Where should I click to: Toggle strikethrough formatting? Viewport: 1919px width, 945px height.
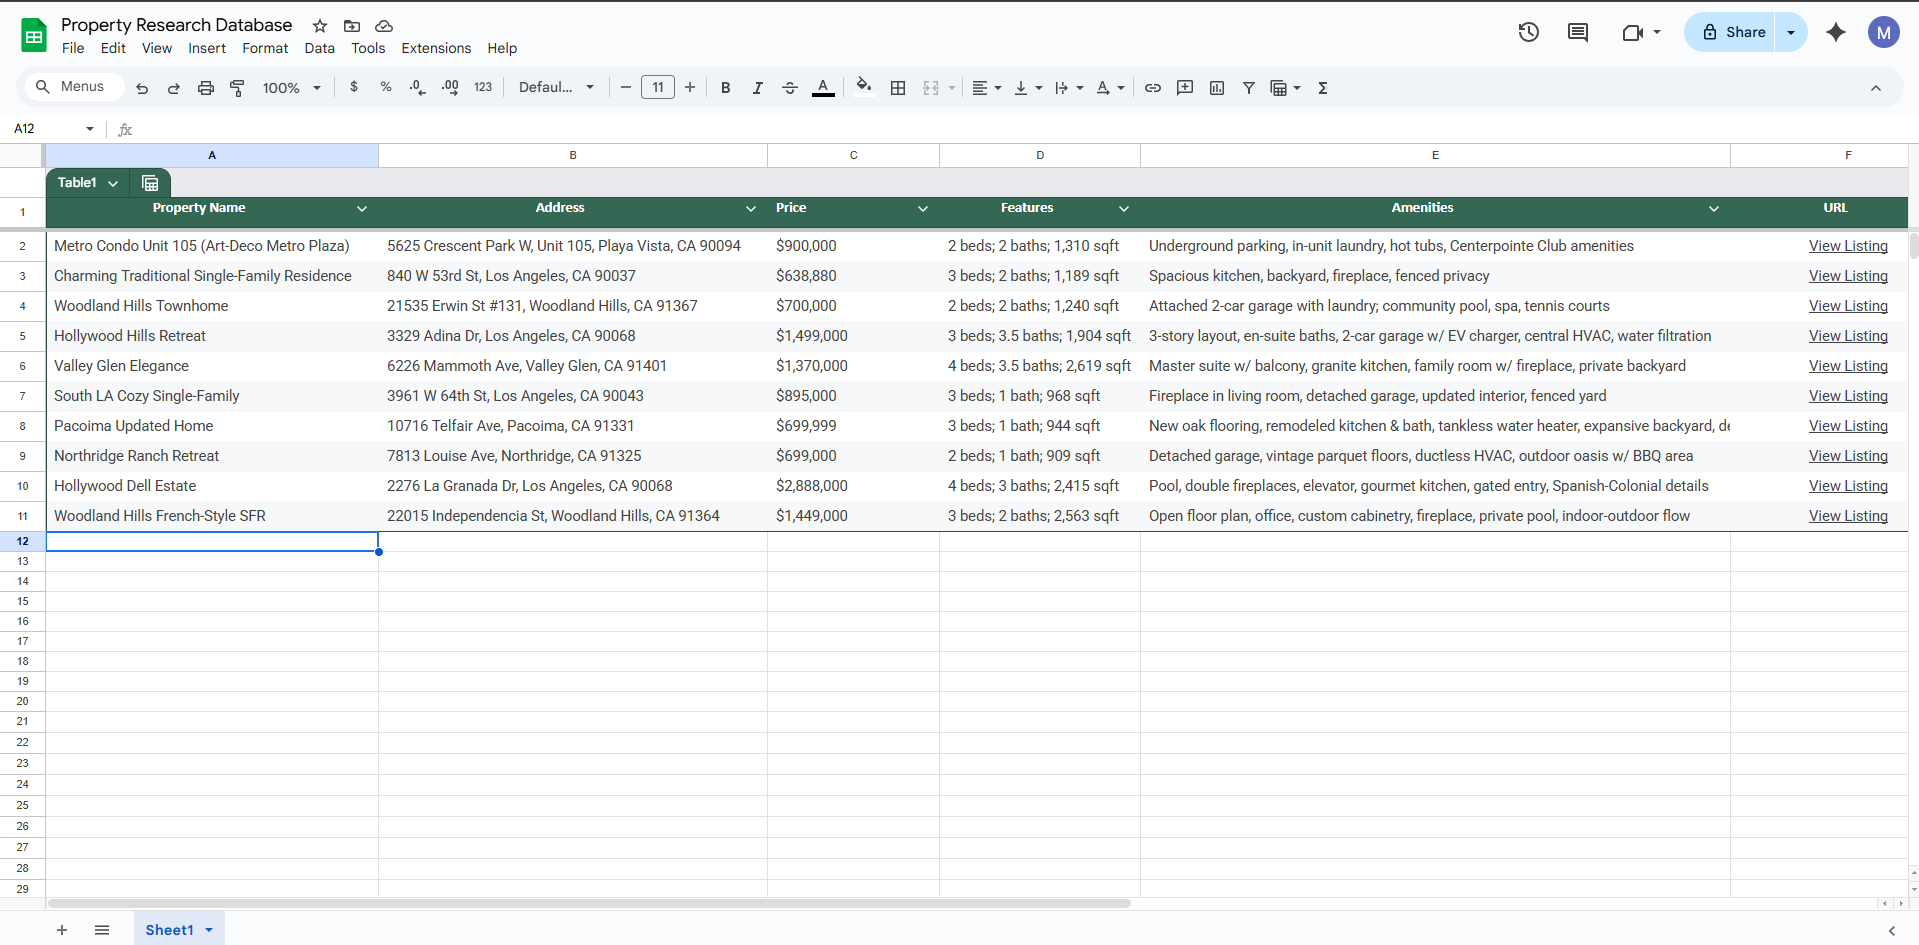790,88
